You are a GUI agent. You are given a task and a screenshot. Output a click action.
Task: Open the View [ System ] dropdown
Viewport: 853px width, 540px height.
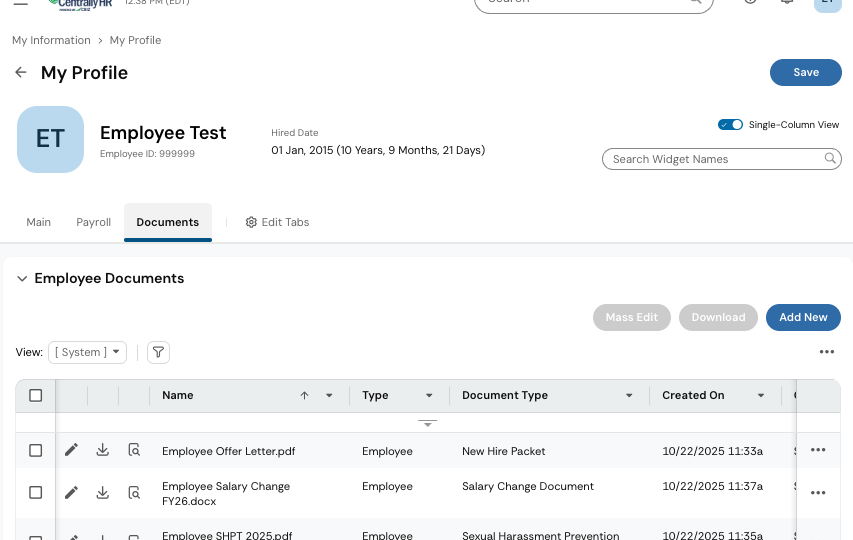pyautogui.click(x=87, y=352)
